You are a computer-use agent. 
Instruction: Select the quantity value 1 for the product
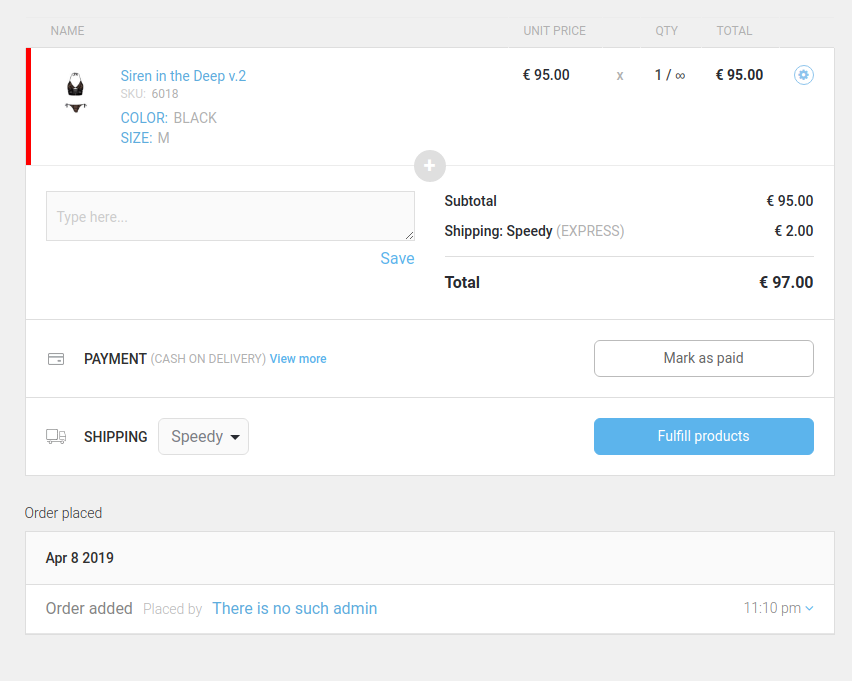(658, 74)
